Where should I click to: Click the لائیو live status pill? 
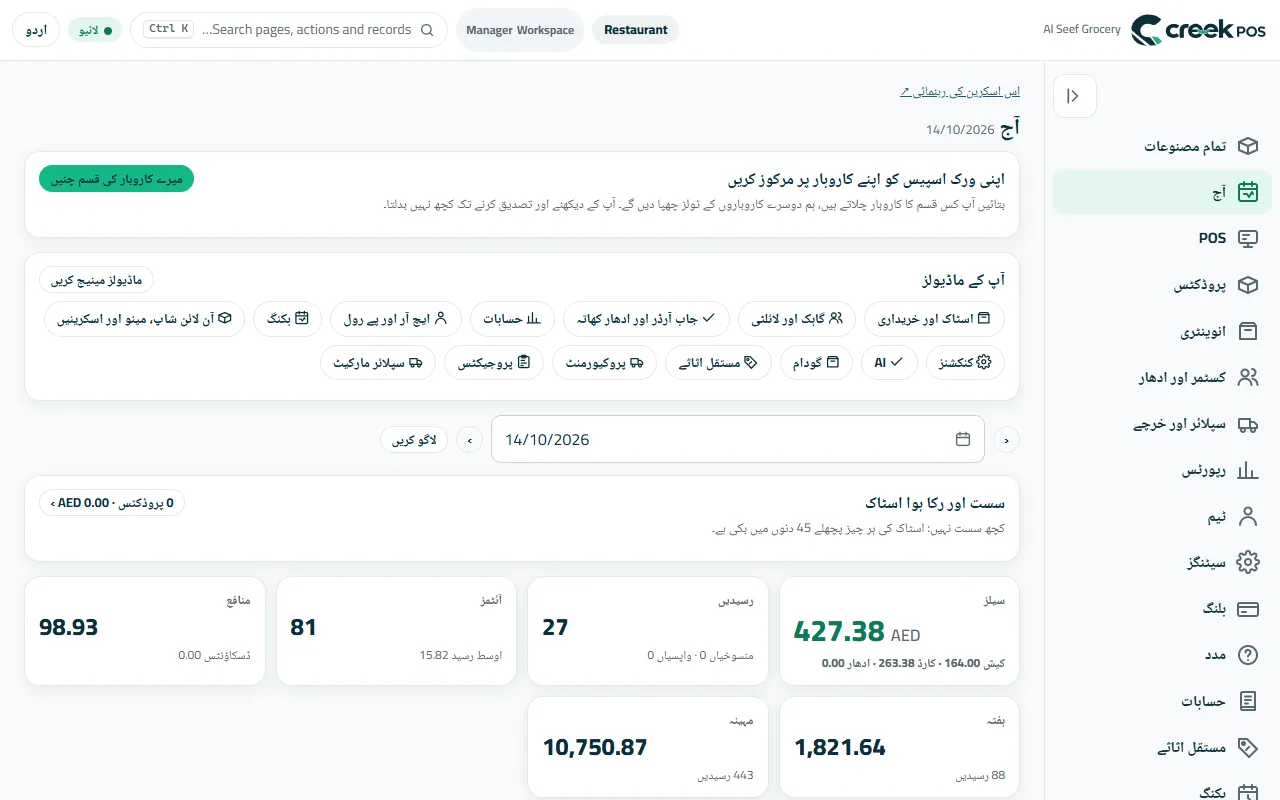point(95,30)
